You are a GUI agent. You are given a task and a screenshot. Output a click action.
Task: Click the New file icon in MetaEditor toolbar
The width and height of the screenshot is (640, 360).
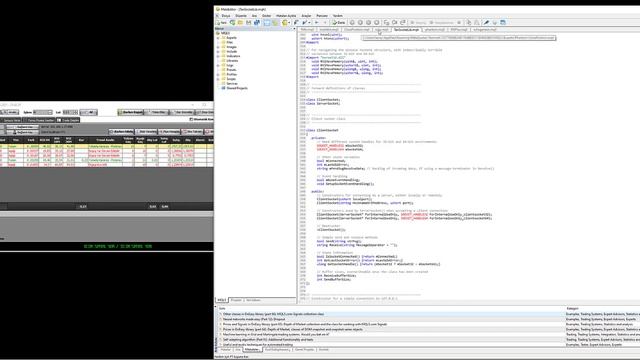(222, 23)
